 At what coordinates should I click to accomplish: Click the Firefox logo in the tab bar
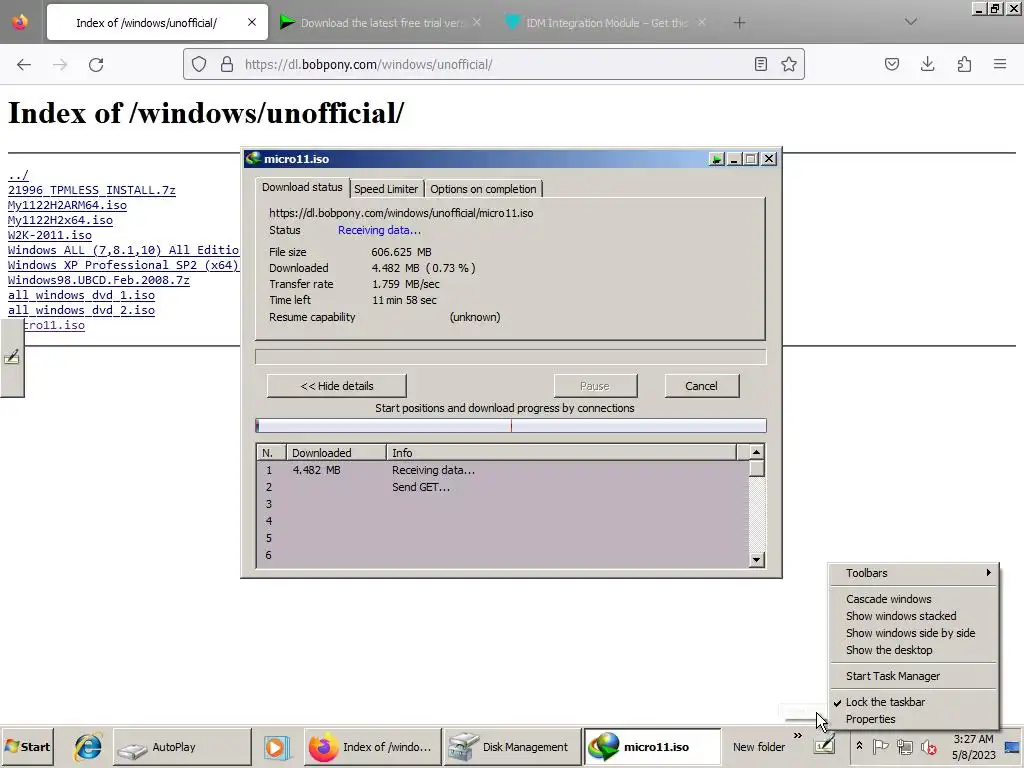pos(20,22)
